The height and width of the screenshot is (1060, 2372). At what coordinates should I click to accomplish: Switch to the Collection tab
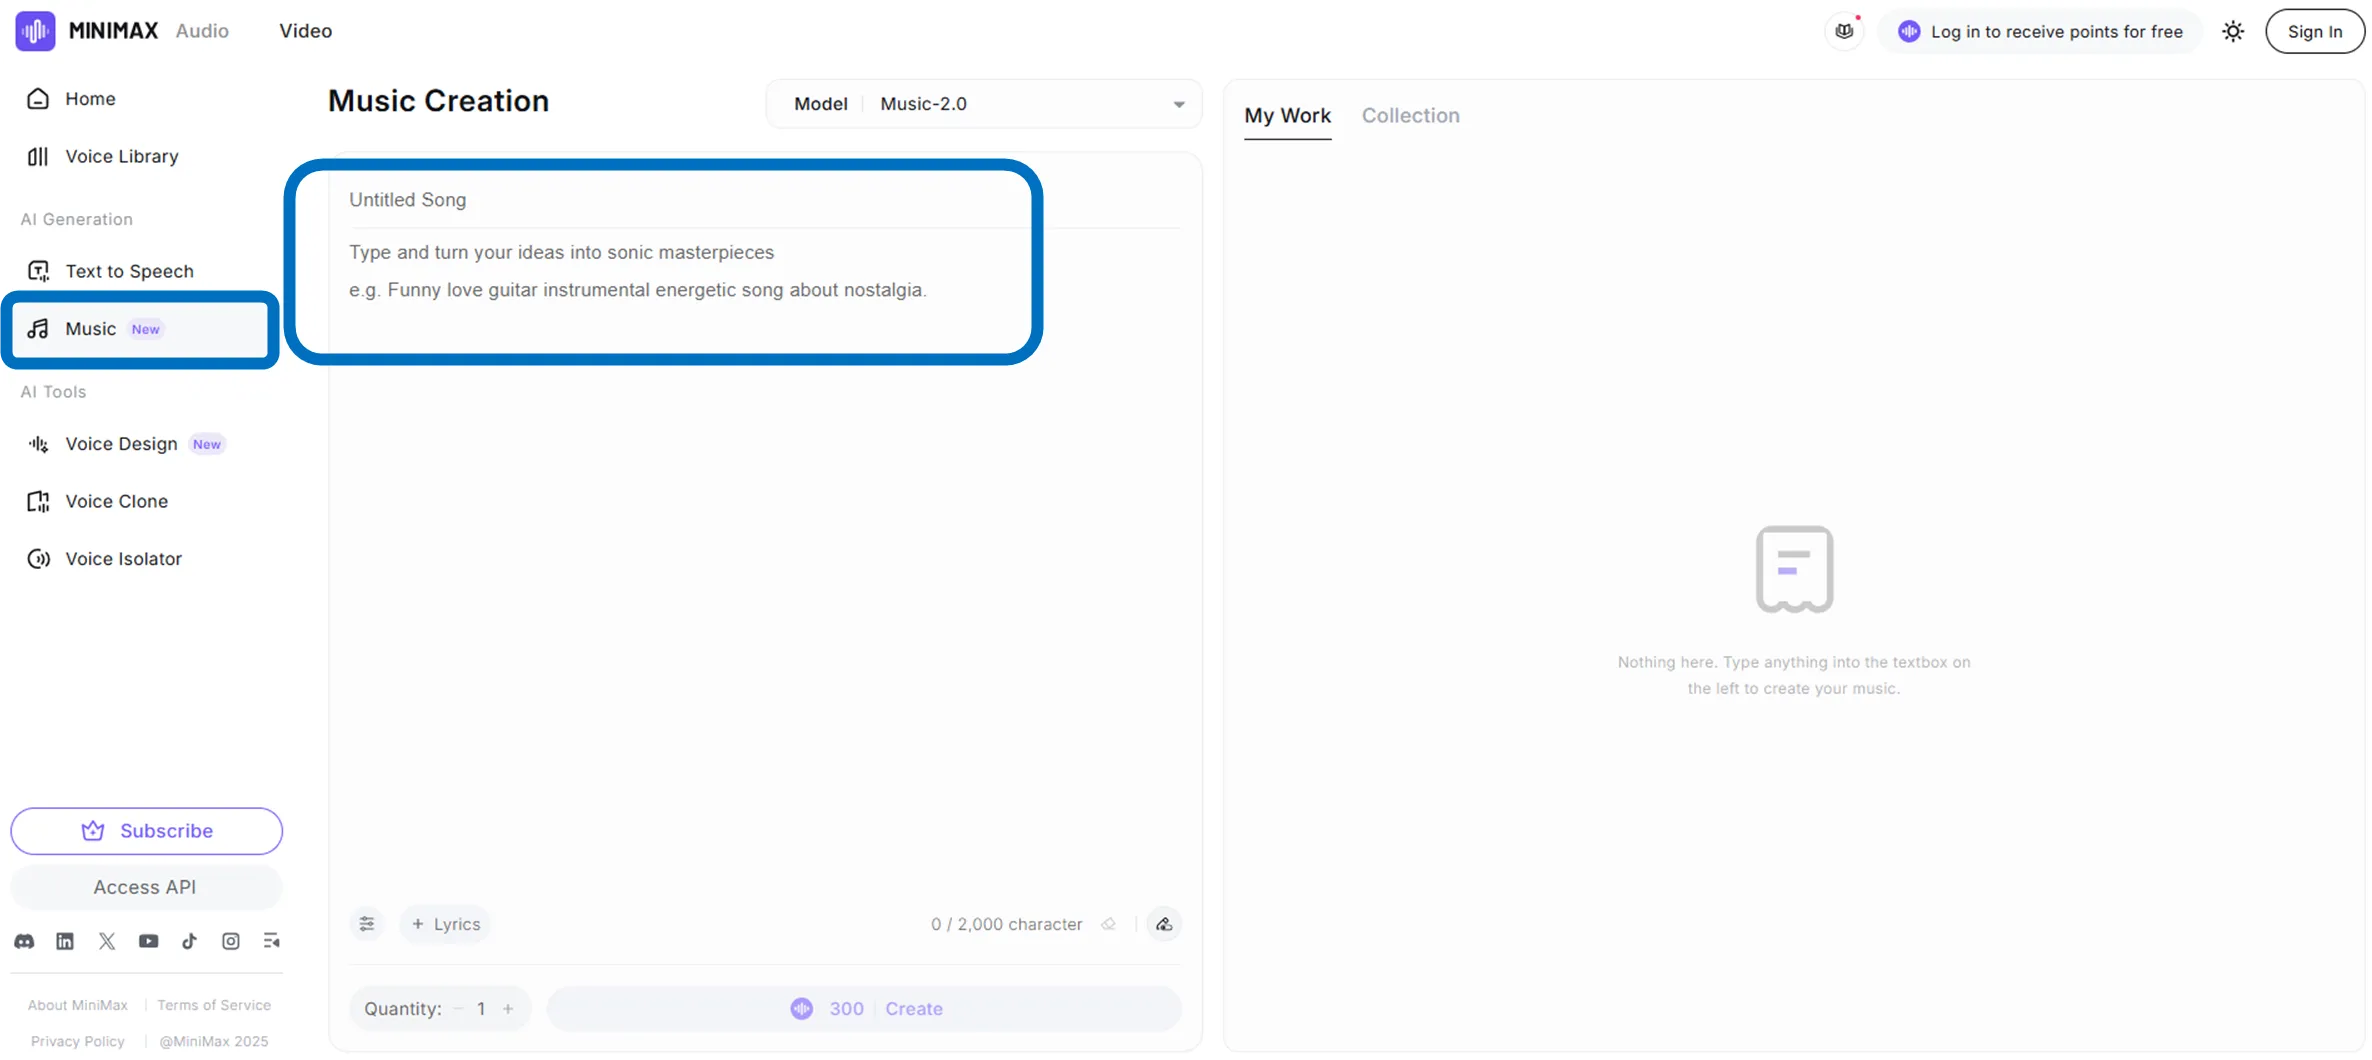click(1410, 116)
